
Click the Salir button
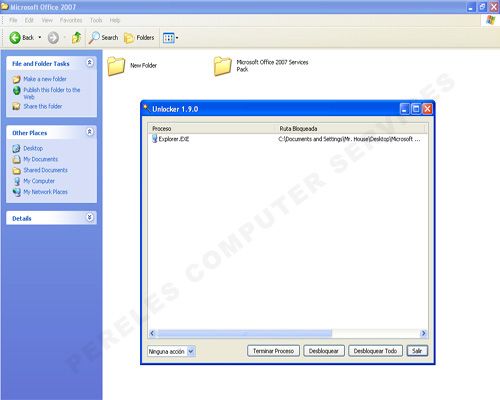[x=417, y=351]
